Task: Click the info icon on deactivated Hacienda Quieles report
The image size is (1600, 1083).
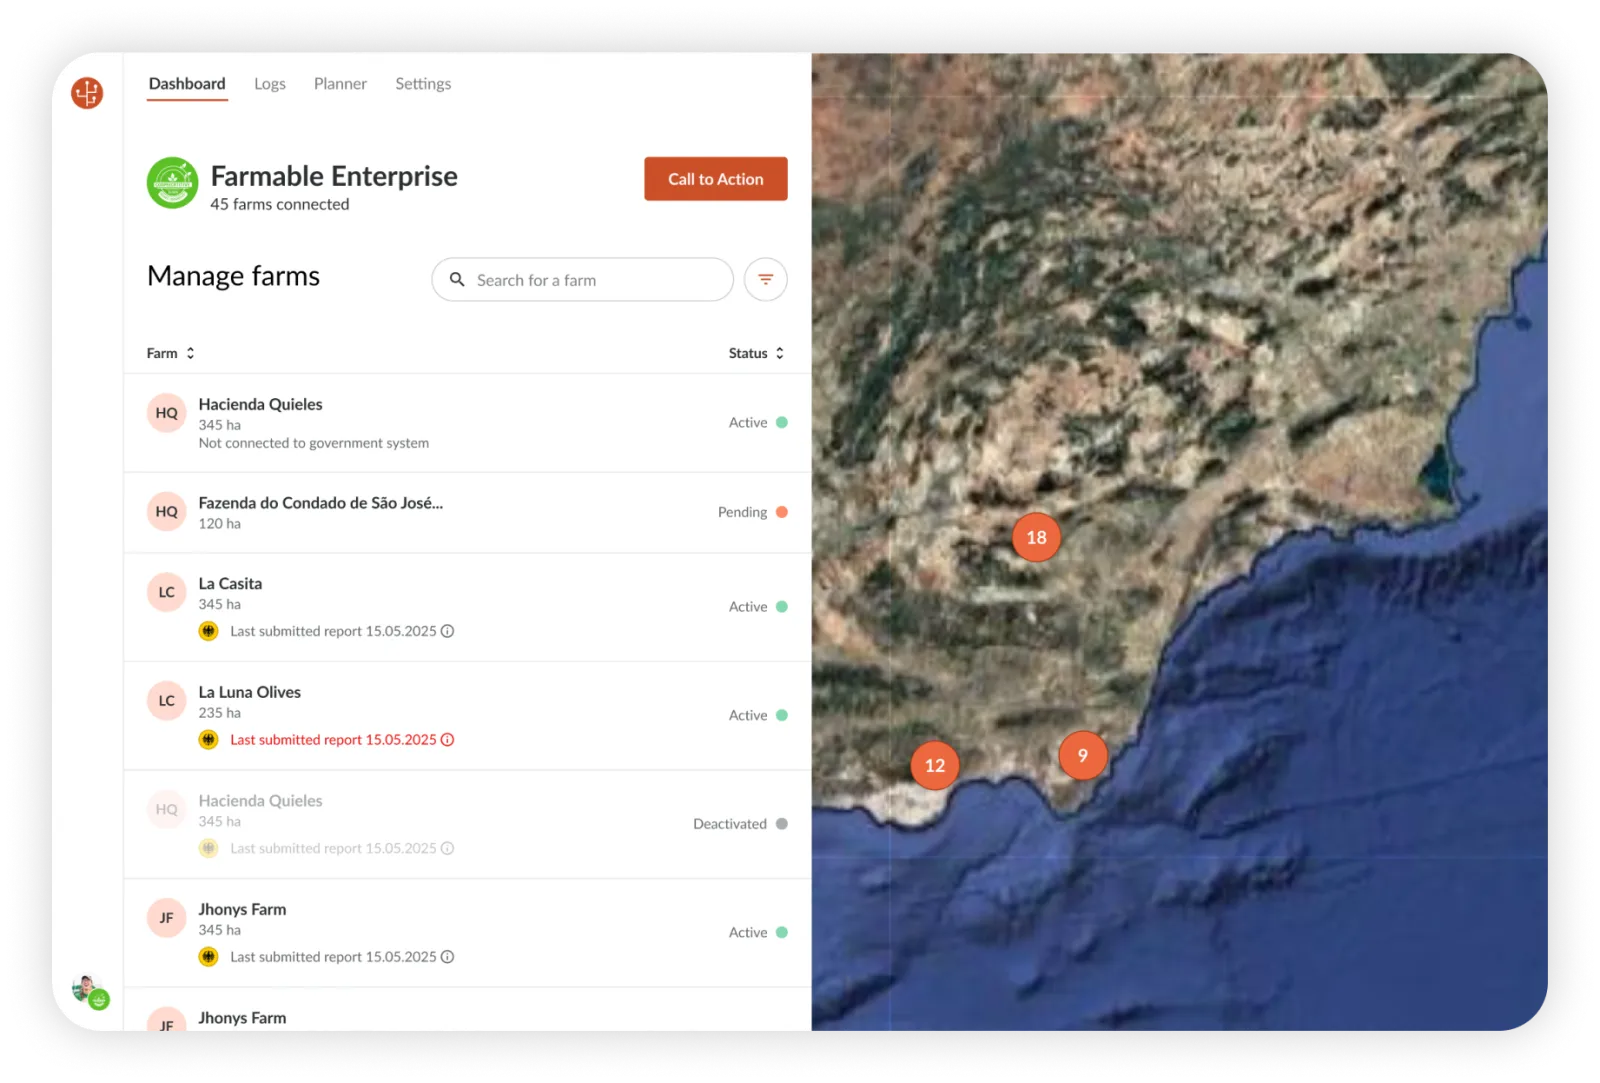Action: tap(448, 848)
